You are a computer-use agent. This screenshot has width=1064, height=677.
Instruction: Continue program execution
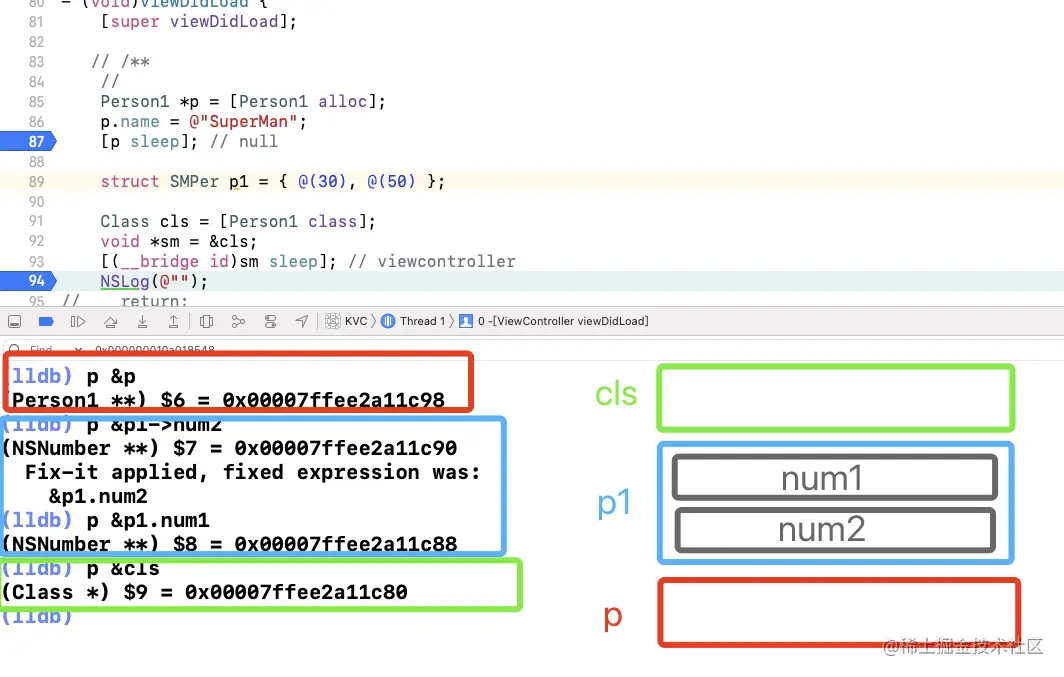78,322
